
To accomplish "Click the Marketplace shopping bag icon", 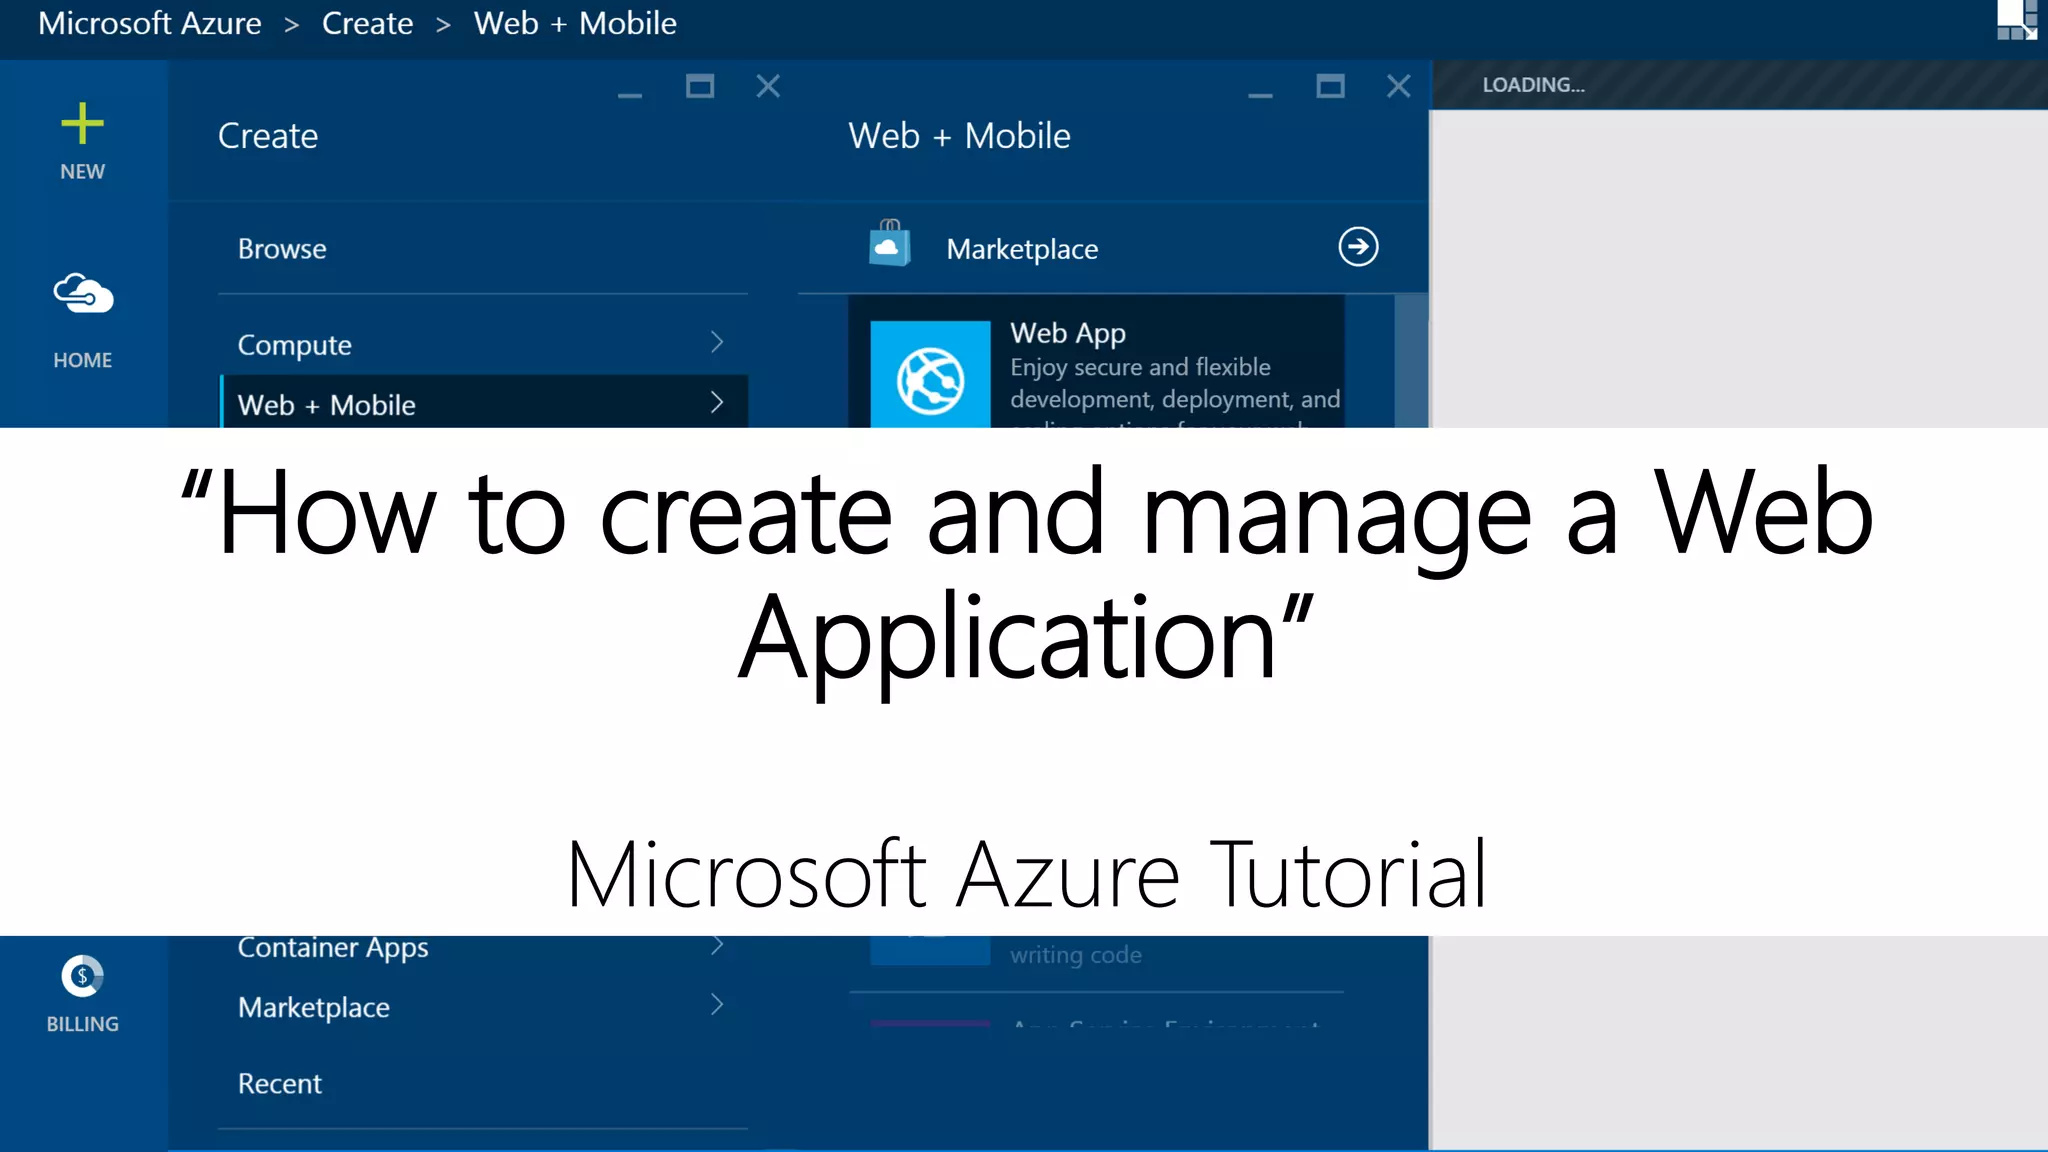I will point(889,244).
